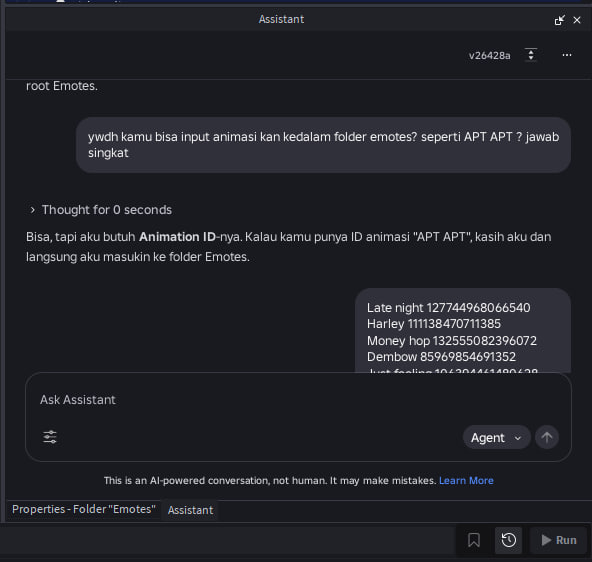Open the Agent mode dropdown
This screenshot has width=592, height=562.
tap(496, 437)
